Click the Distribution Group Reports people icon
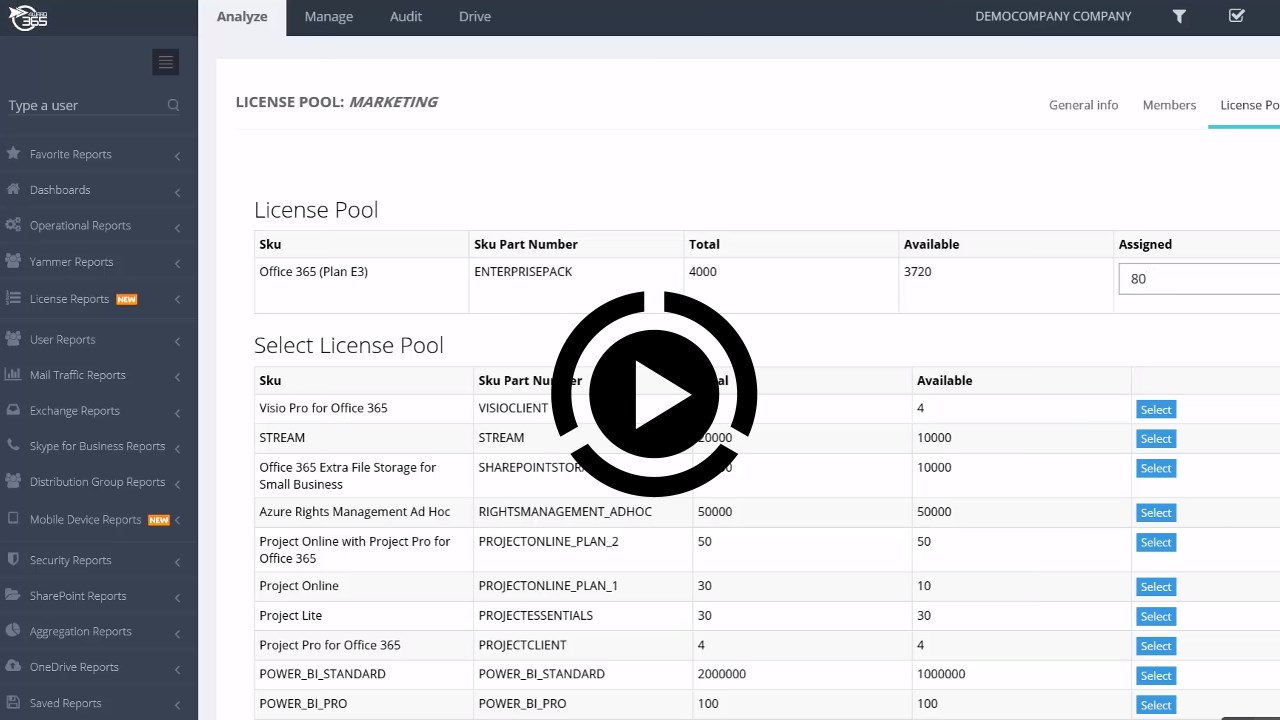The height and width of the screenshot is (720, 1280). 13,481
